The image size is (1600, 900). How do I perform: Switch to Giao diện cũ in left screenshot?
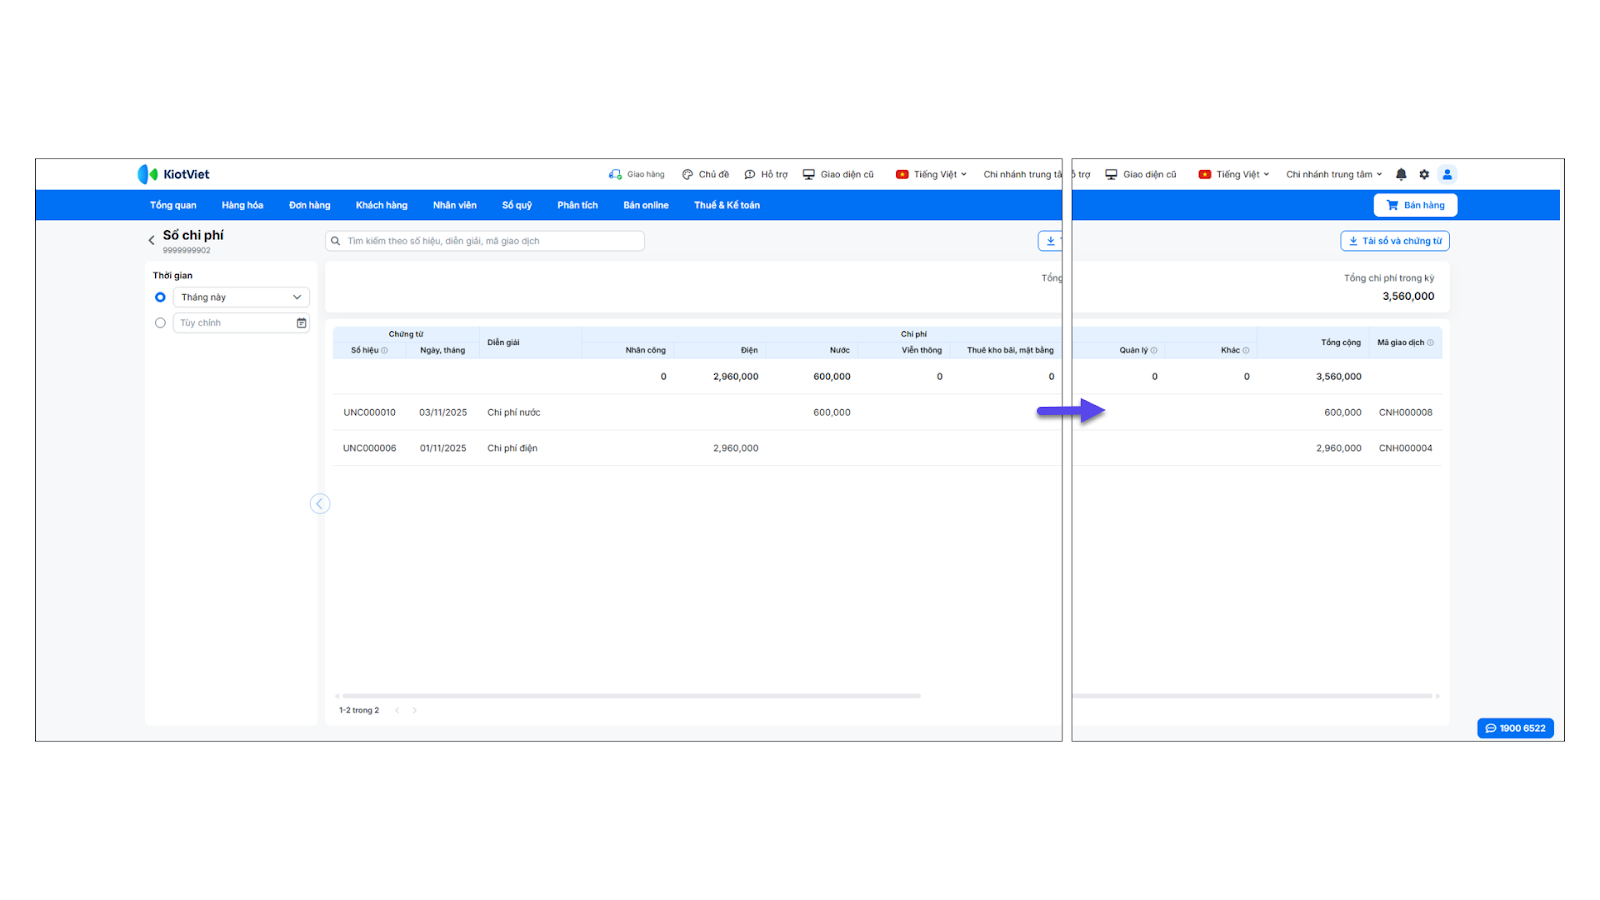tap(838, 174)
